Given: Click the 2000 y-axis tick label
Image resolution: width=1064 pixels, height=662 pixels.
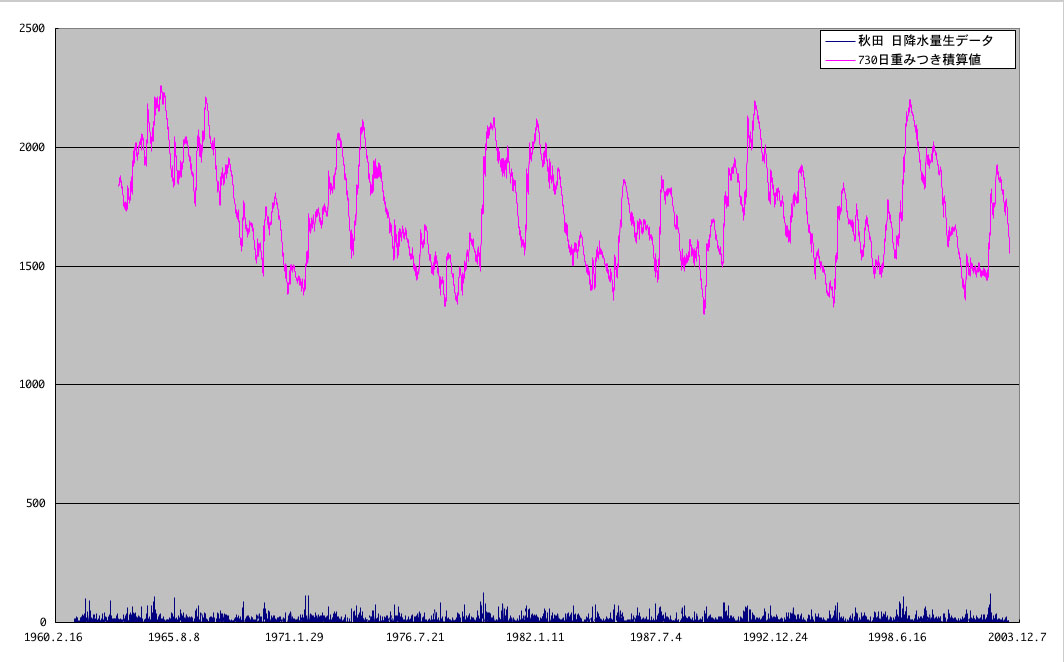Looking at the screenshot, I should pyautogui.click(x=32, y=148).
